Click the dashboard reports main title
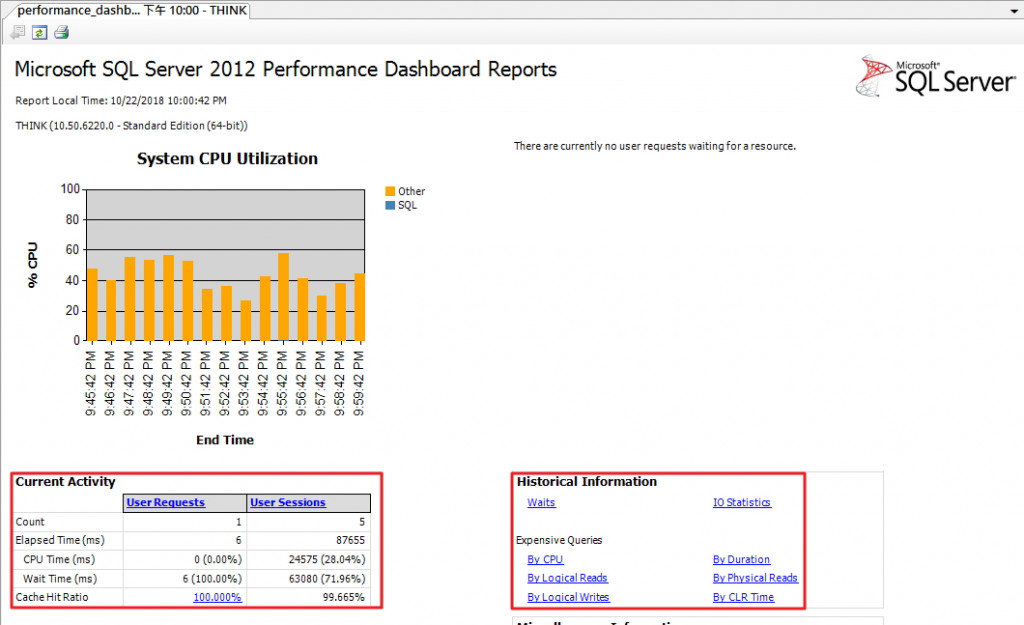Screen dimensions: 1024x625 click(x=285, y=69)
